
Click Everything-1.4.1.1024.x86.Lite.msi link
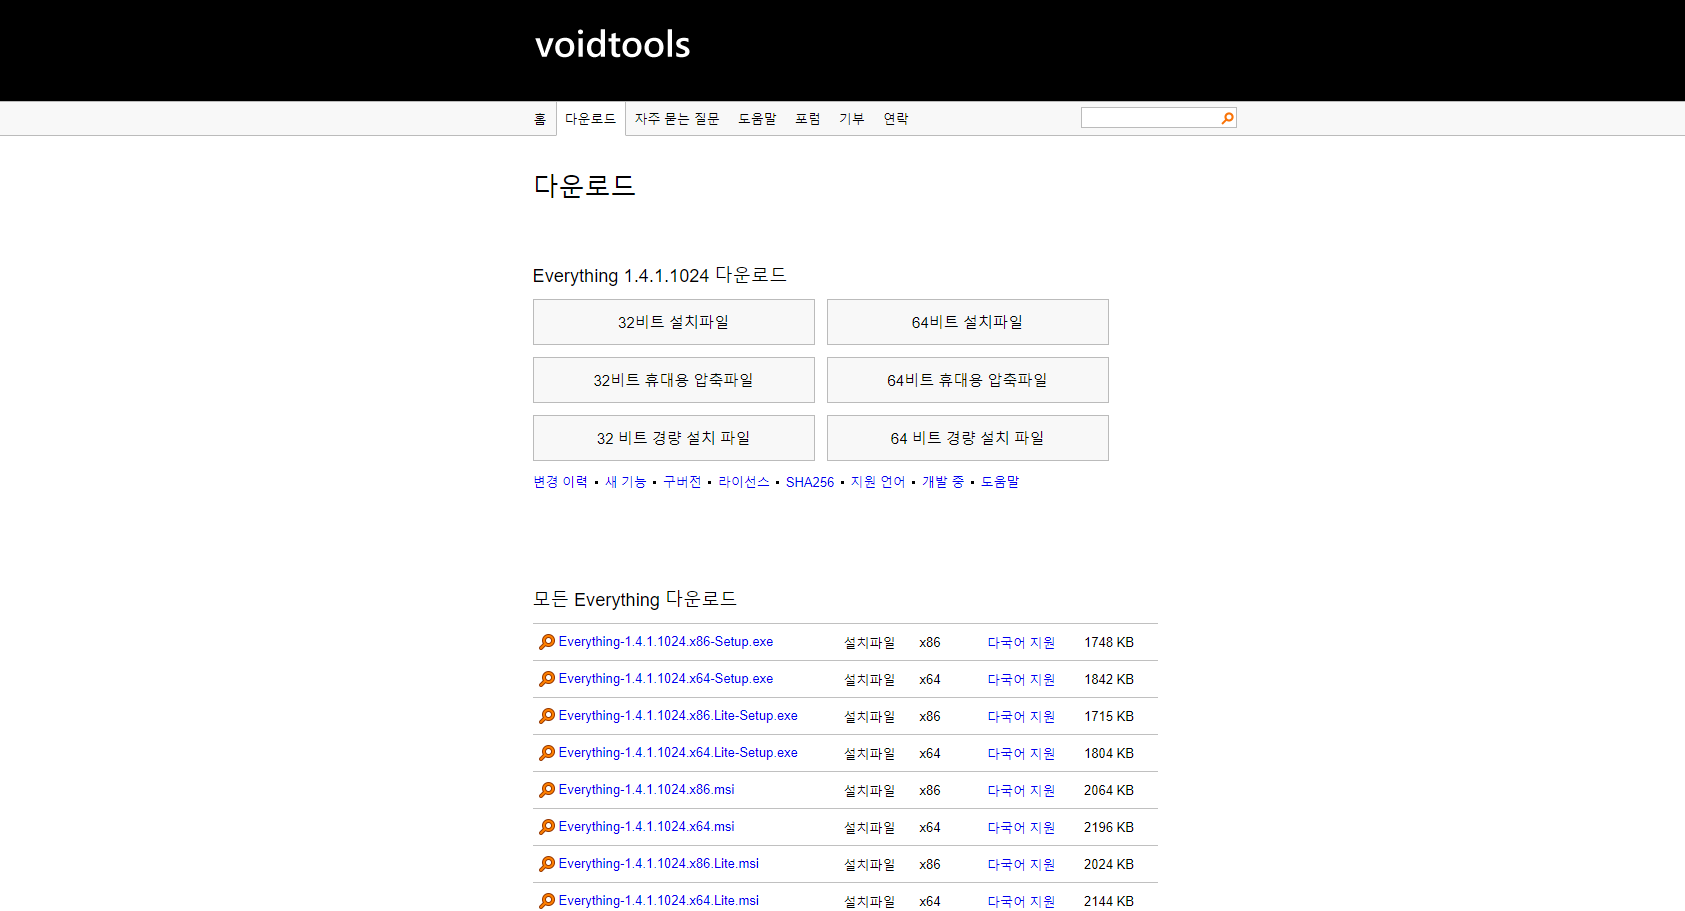click(x=658, y=864)
